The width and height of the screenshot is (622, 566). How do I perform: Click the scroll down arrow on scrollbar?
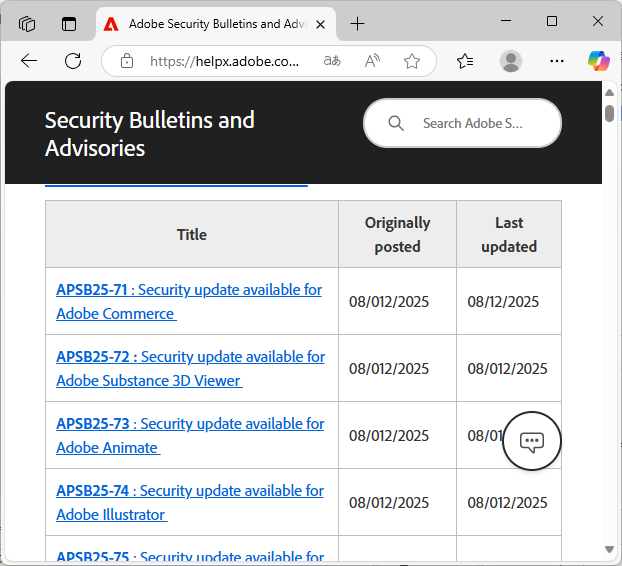click(609, 549)
